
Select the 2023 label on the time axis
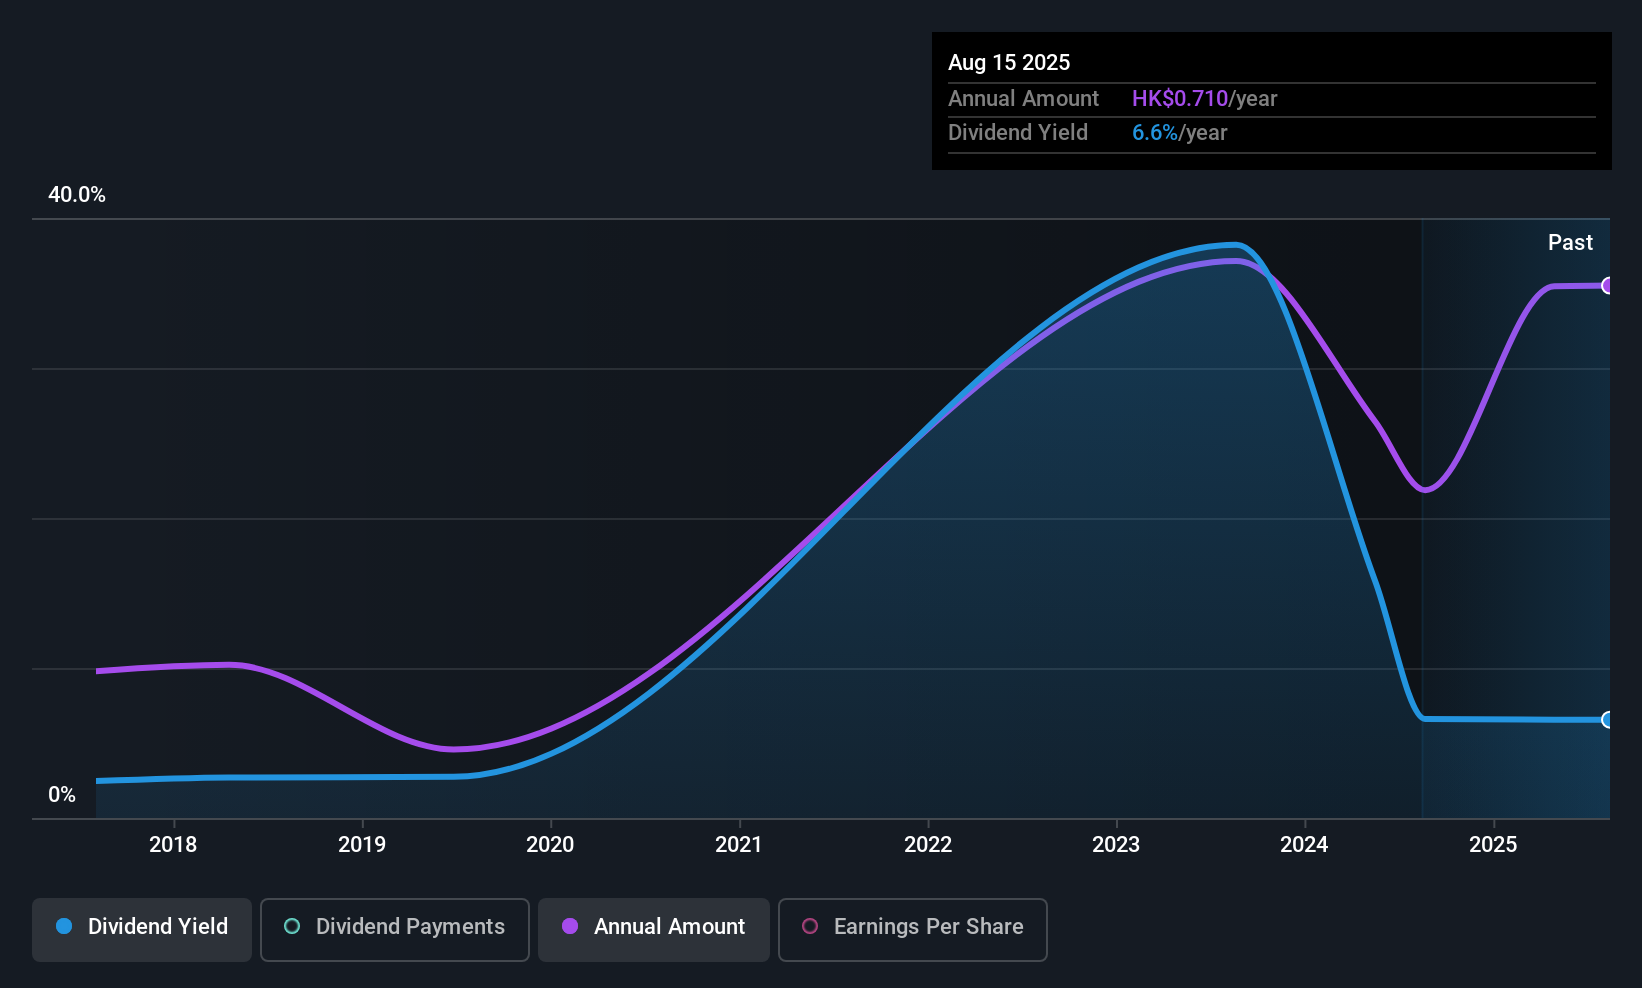[1116, 844]
